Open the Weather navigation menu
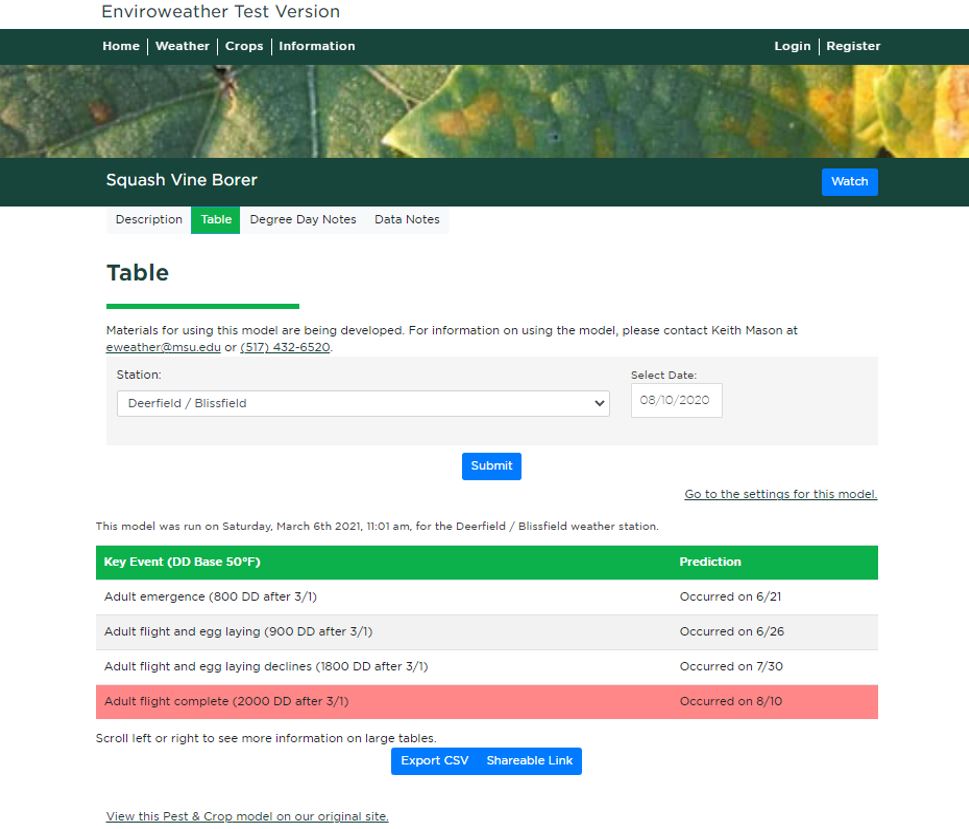 point(182,46)
